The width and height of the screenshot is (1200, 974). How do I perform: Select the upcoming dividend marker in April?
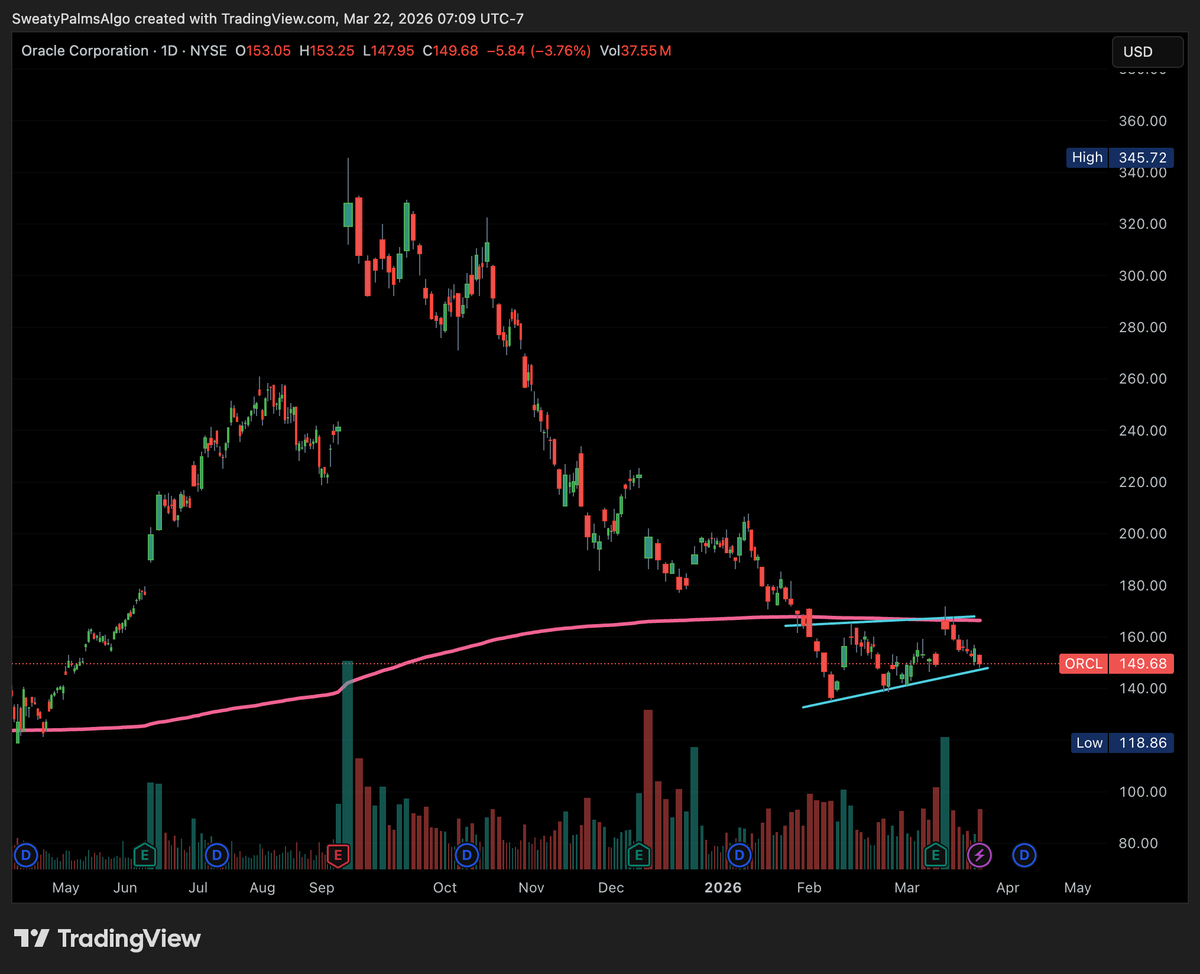[x=1024, y=855]
